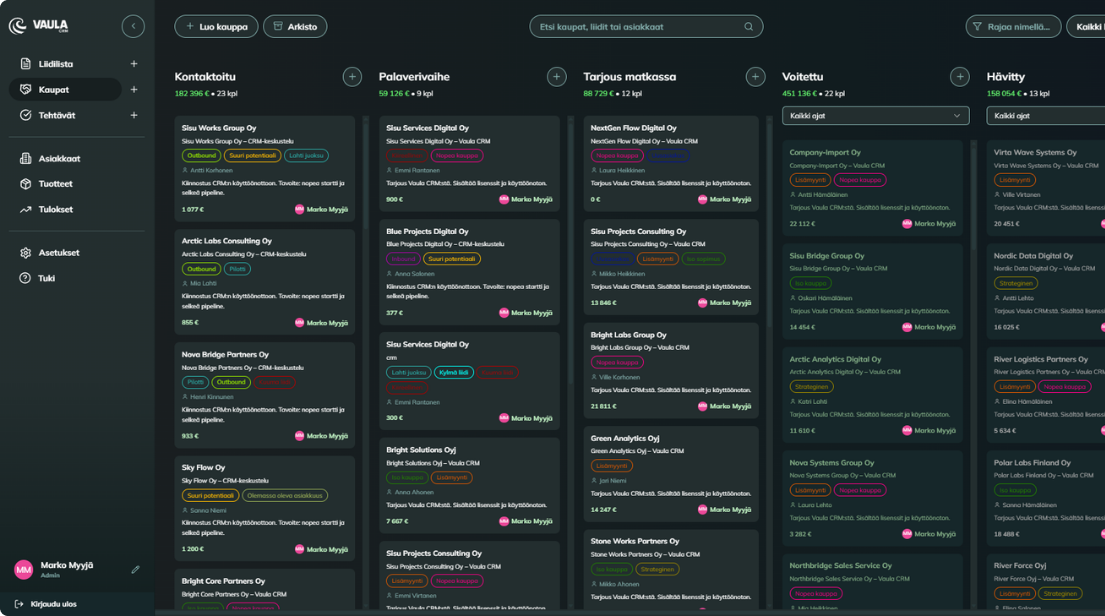Click the Marko Myyjä avatar in the Sky Flow card
The height and width of the screenshot is (616, 1105).
point(300,549)
